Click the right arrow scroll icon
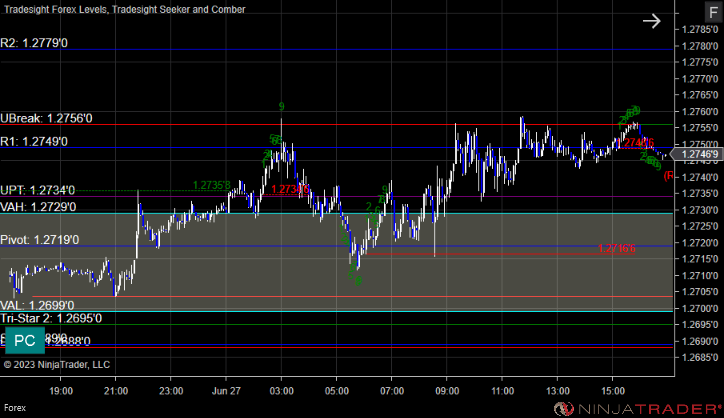Screen dimensions: 724x418 [652, 21]
